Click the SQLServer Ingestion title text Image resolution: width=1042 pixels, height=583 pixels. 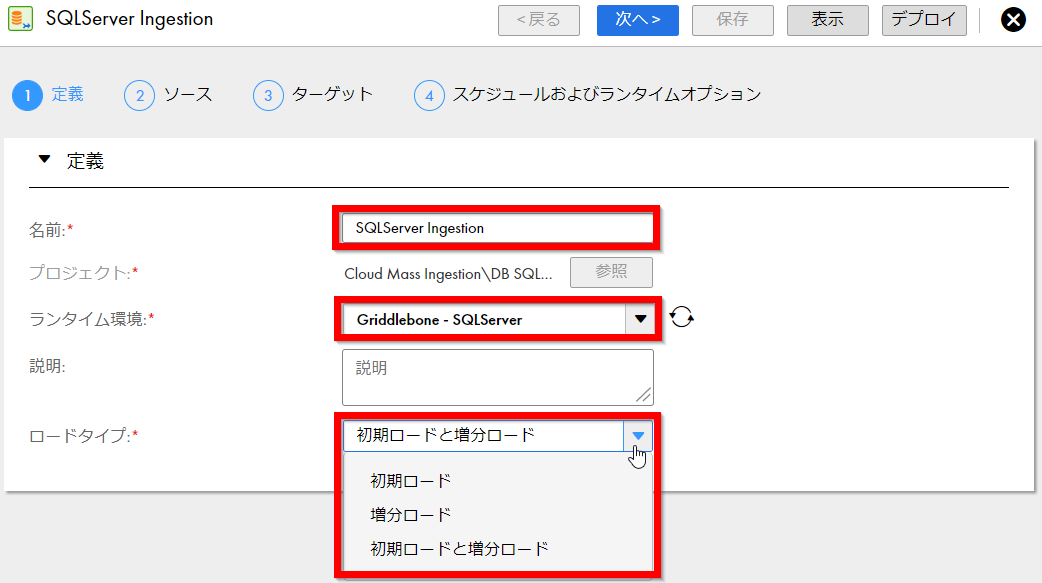point(130,19)
